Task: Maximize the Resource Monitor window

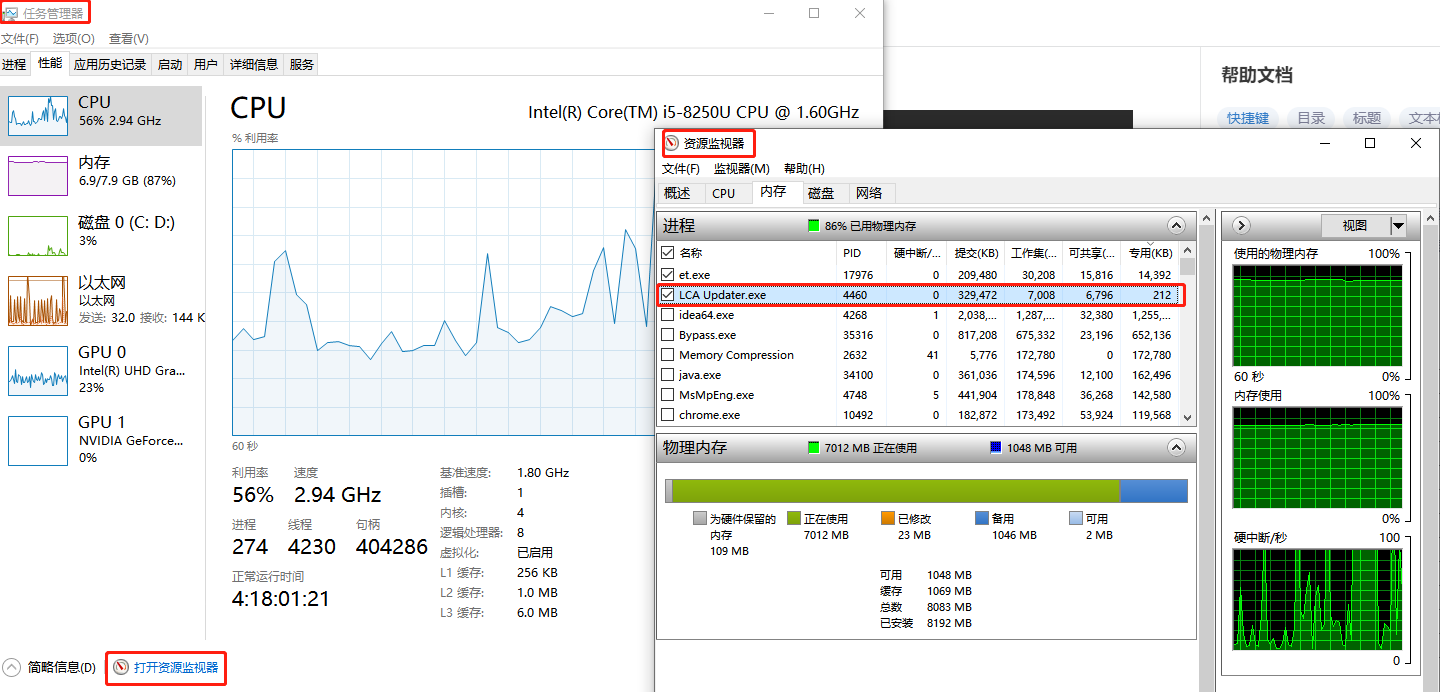Action: (x=1370, y=144)
